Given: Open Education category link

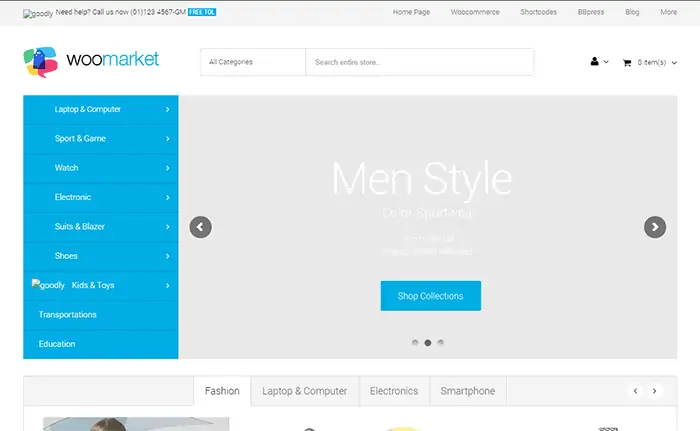Looking at the screenshot, I should (57, 344).
